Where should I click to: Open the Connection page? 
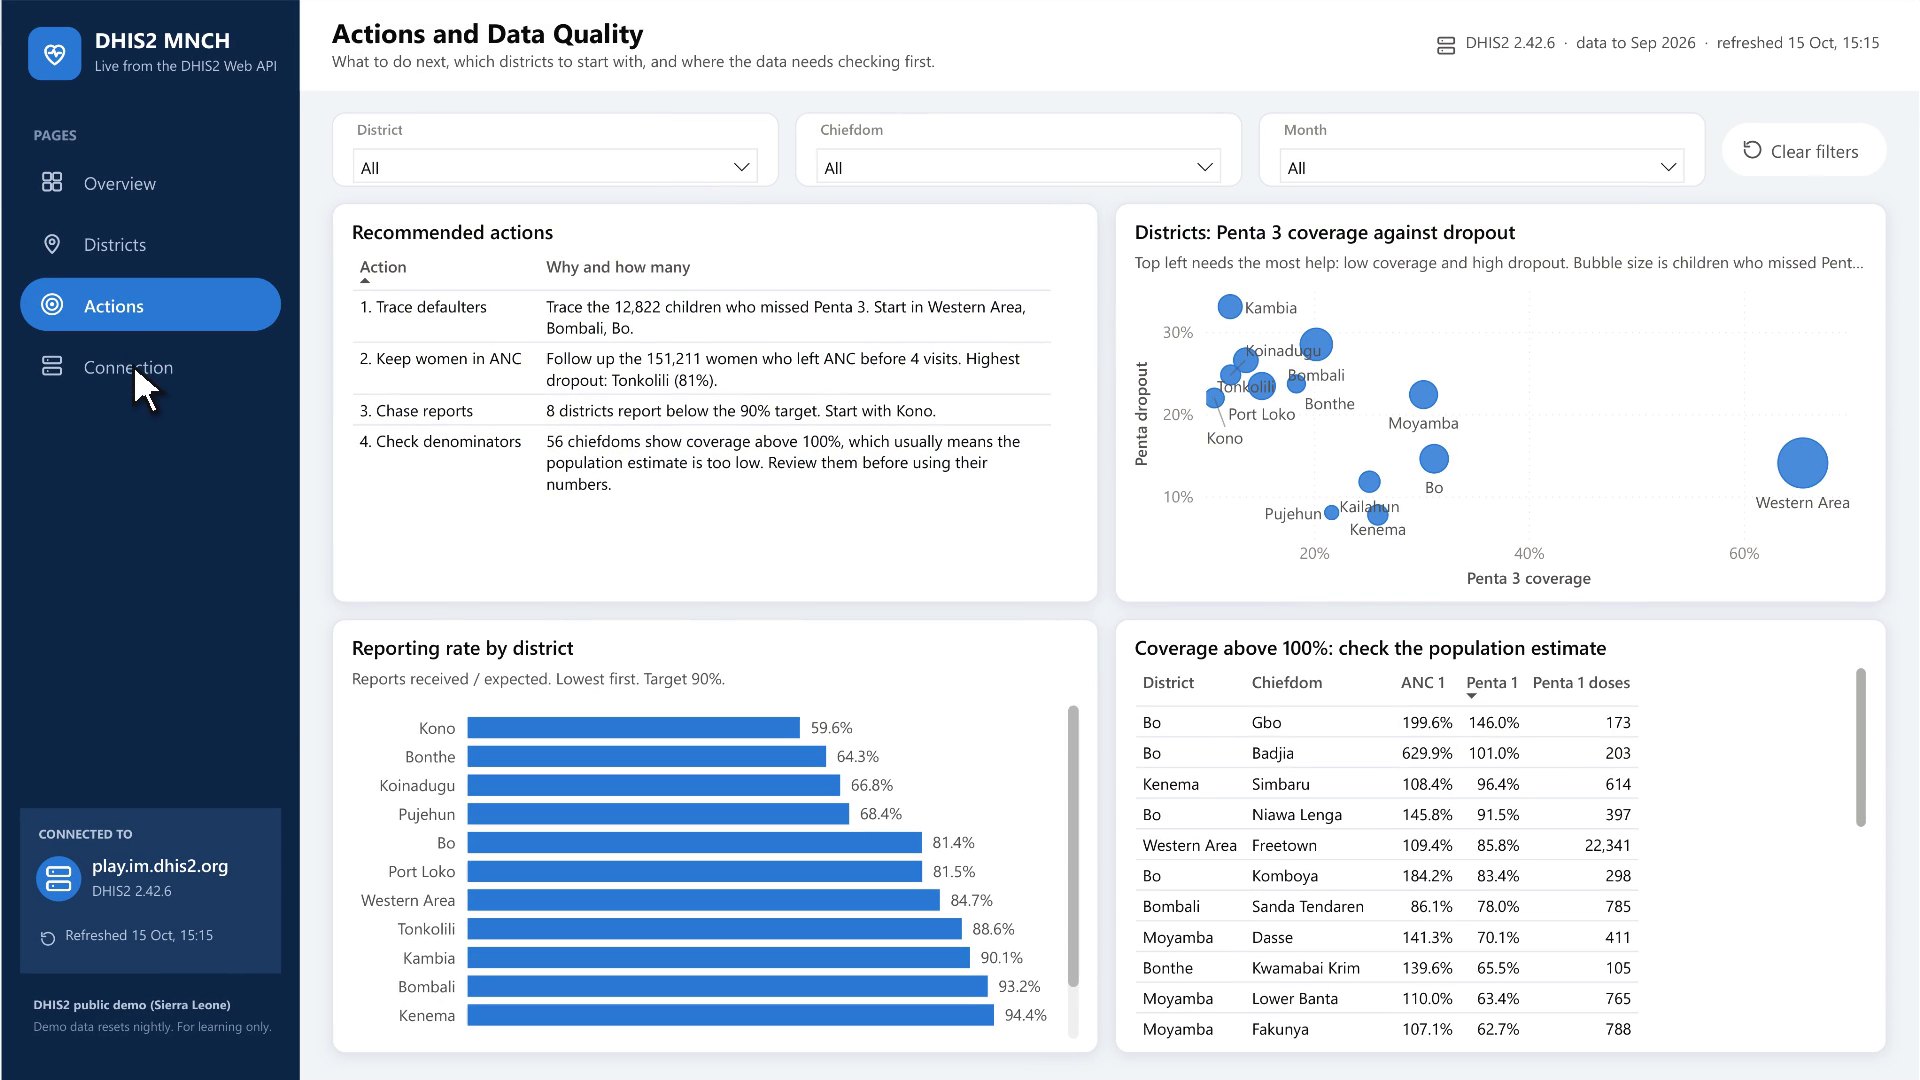pyautogui.click(x=150, y=366)
